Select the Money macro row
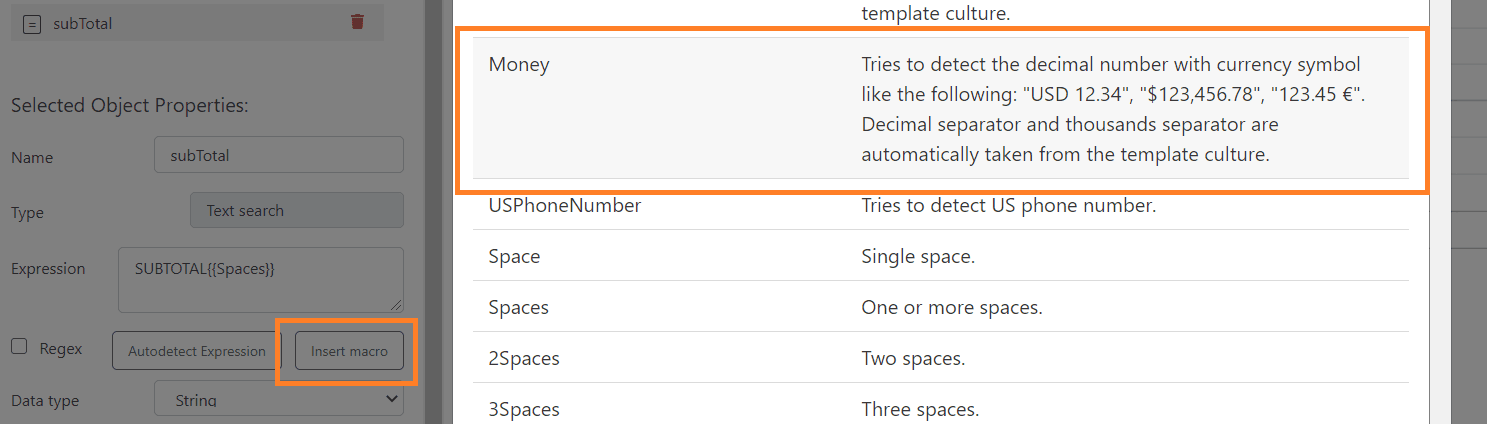 point(940,108)
